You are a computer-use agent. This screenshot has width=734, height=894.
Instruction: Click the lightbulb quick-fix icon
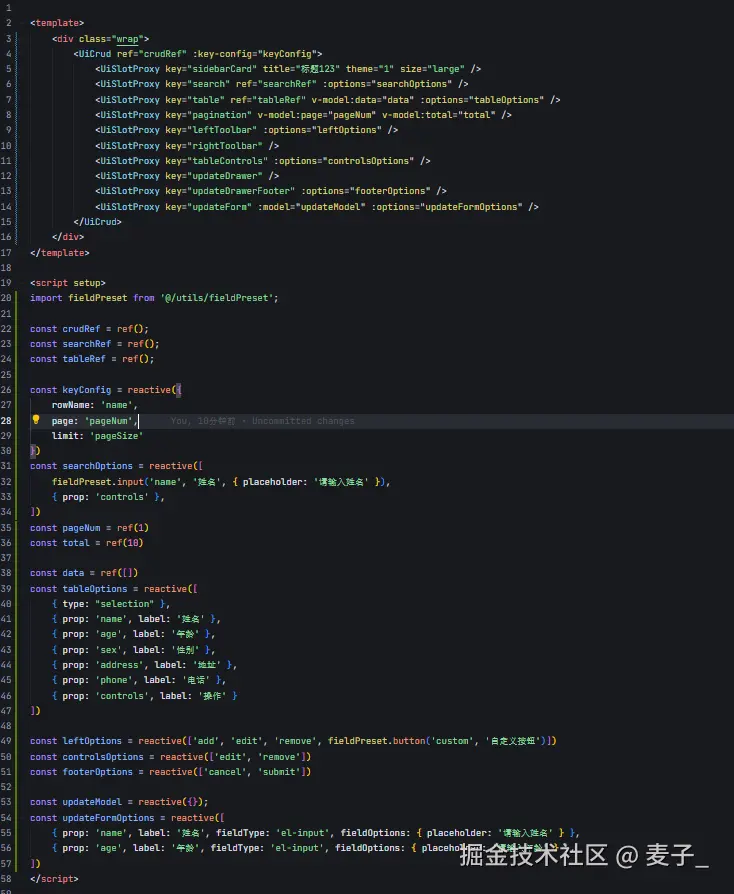[36, 421]
